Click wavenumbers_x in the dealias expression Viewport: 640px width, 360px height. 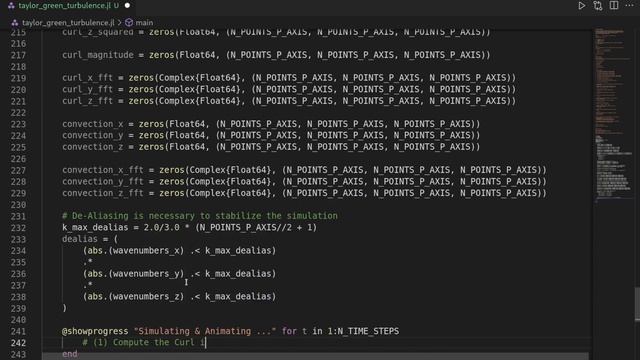(146, 250)
